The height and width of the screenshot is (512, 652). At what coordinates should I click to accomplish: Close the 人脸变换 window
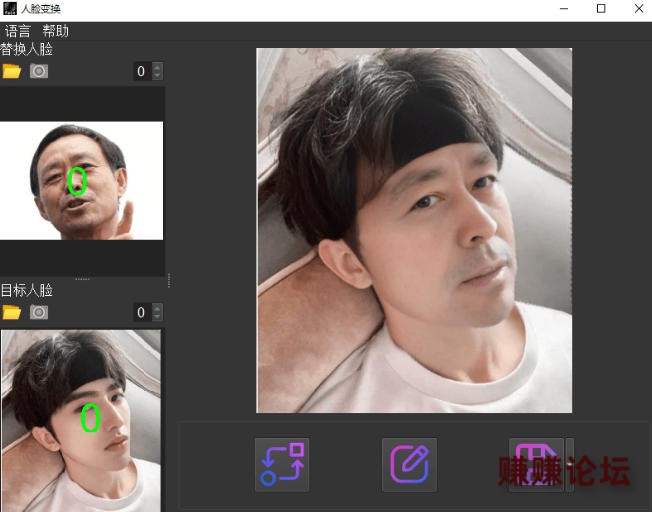coord(639,9)
